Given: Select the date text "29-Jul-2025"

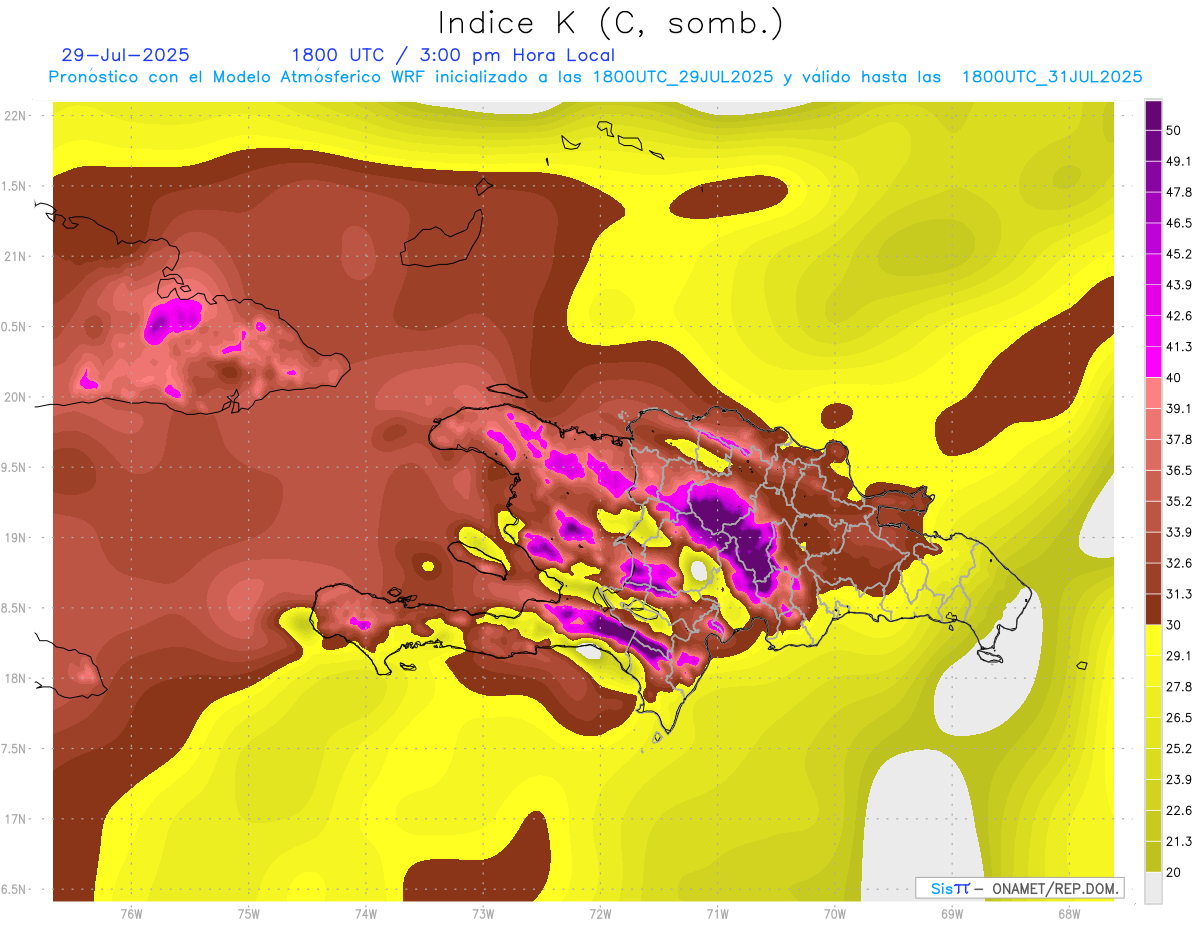Looking at the screenshot, I should click(125, 55).
